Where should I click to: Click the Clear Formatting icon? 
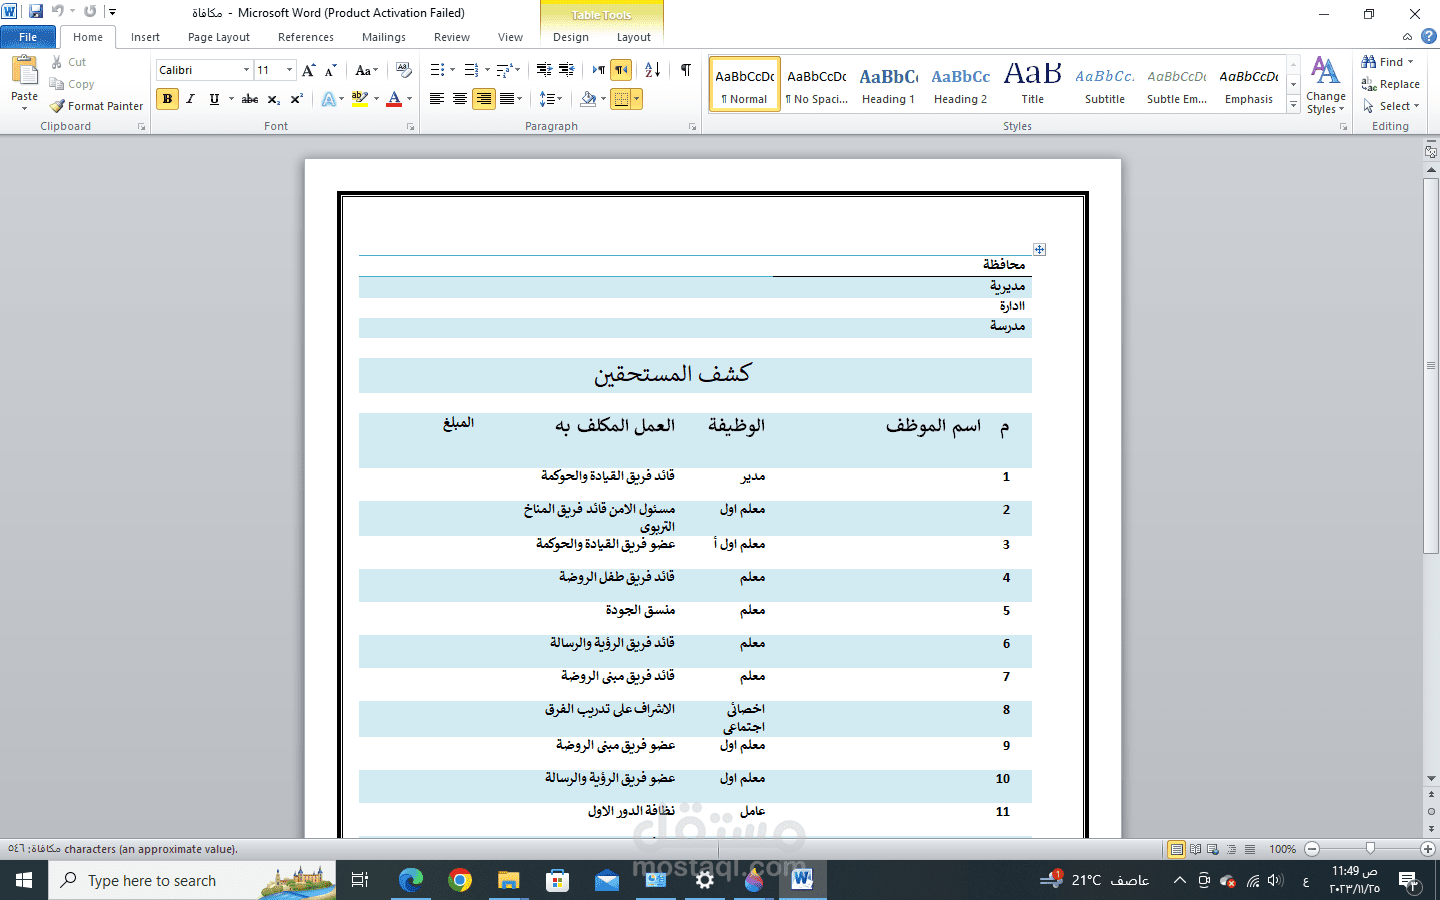[403, 70]
